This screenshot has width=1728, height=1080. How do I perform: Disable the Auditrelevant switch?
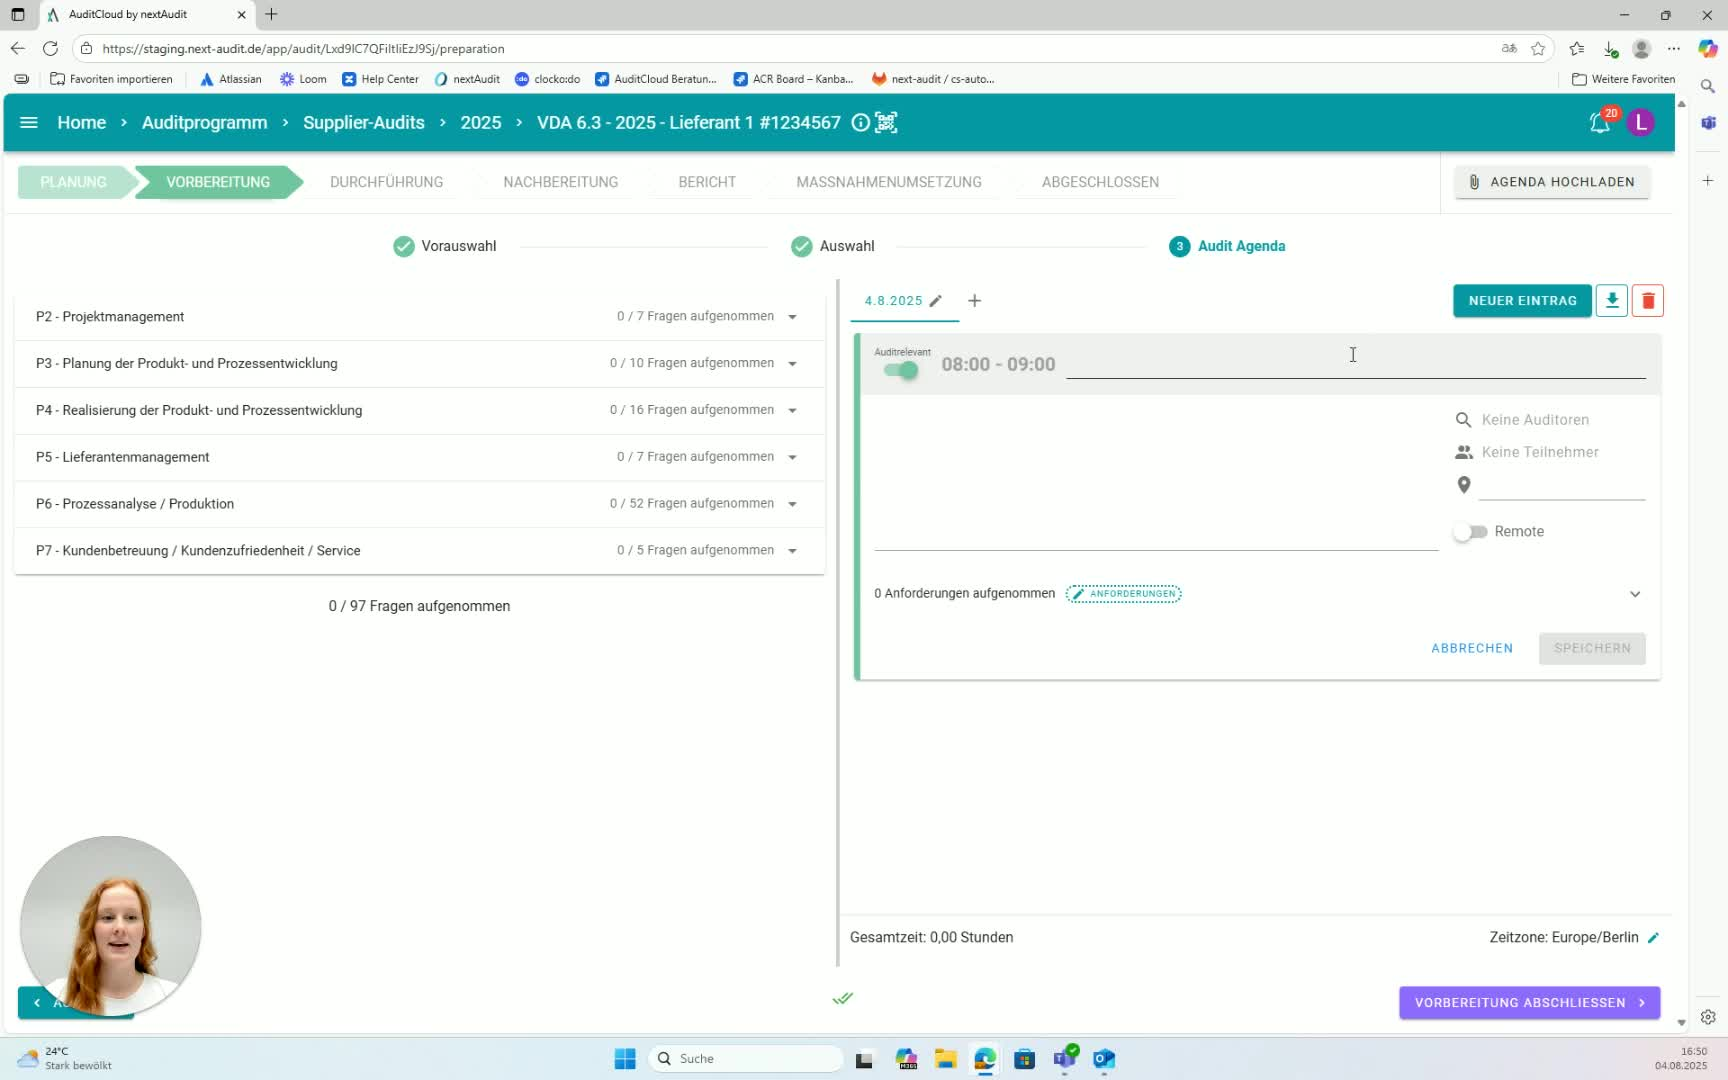901,370
